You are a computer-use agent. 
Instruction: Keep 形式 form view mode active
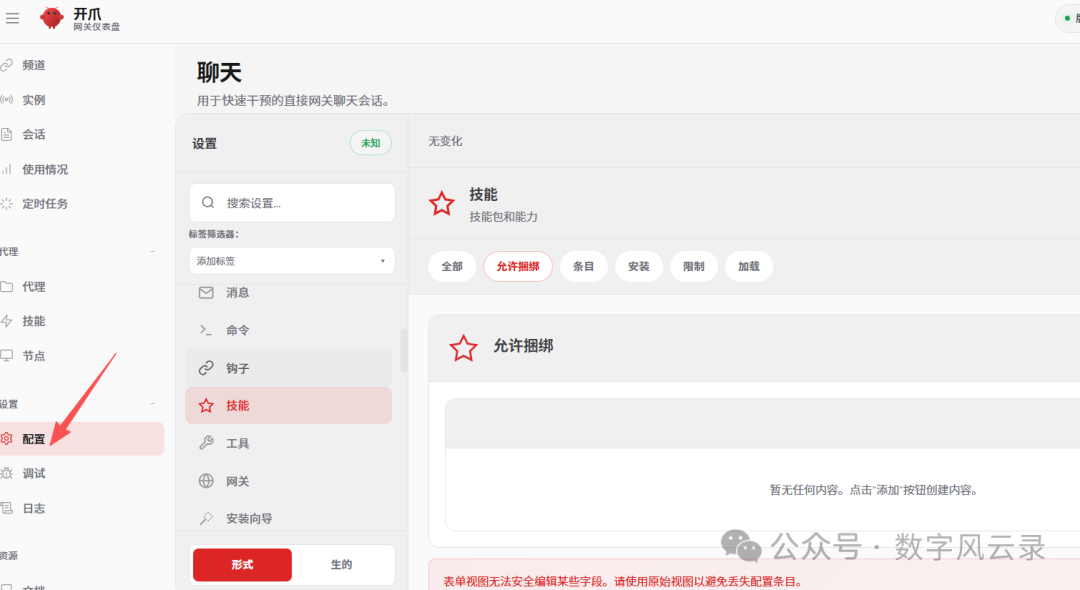click(240, 564)
